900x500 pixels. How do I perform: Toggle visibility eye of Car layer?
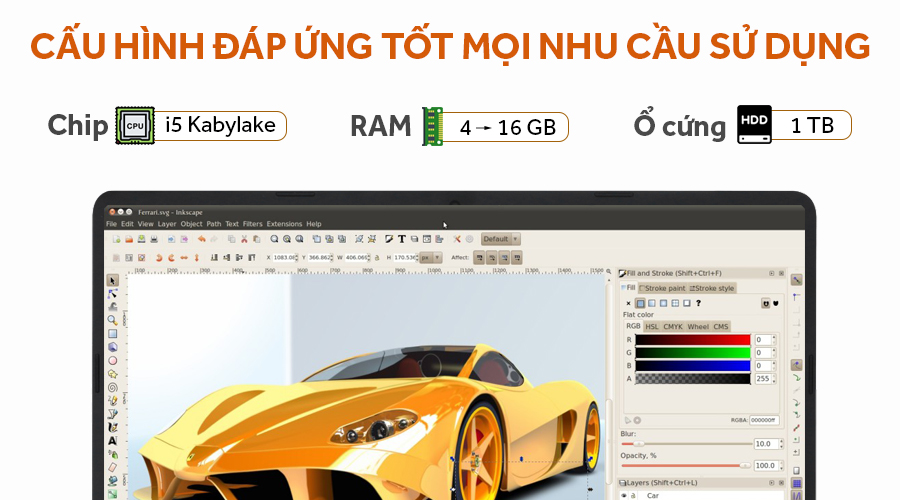click(x=624, y=495)
